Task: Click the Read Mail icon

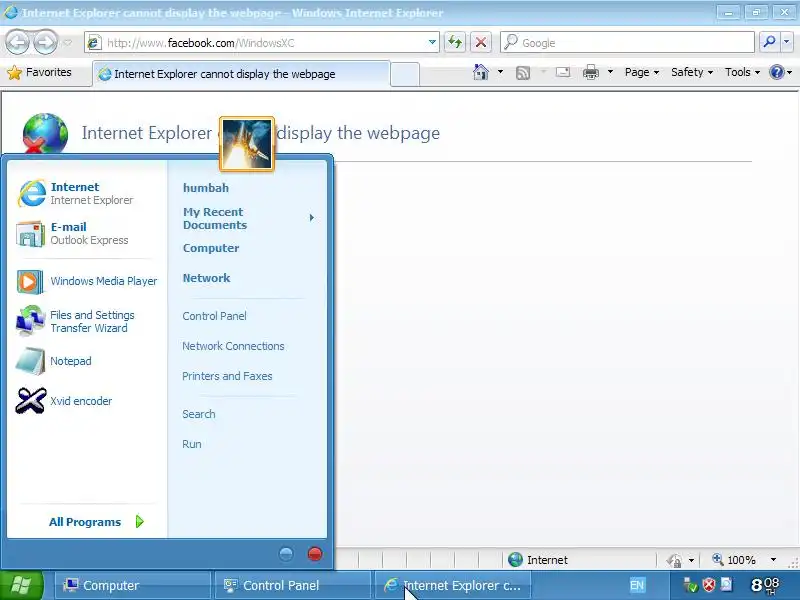Action: (563, 72)
